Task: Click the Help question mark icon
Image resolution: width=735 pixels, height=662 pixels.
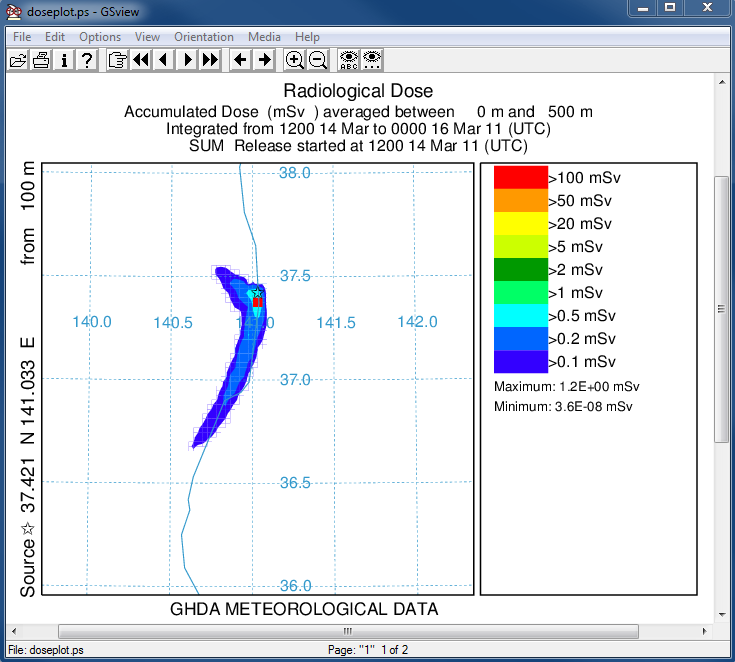Action: 87,60
